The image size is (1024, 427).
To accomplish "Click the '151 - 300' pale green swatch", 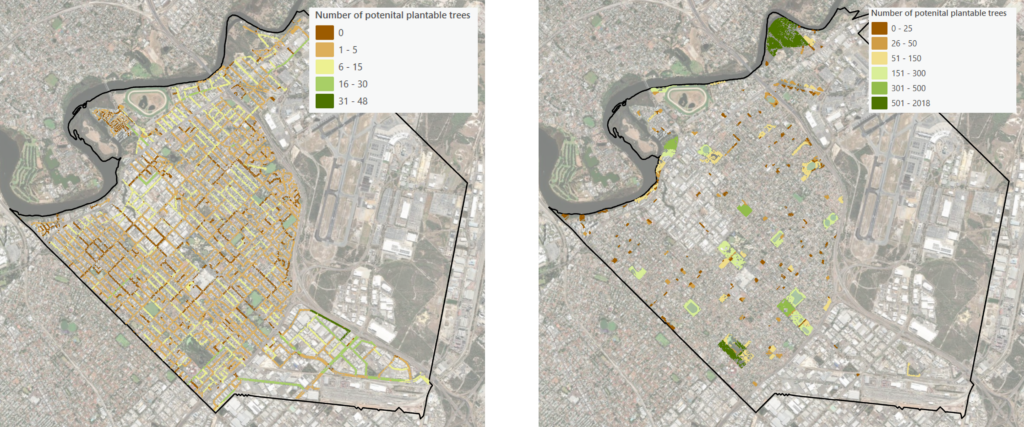I will pyautogui.click(x=878, y=73).
